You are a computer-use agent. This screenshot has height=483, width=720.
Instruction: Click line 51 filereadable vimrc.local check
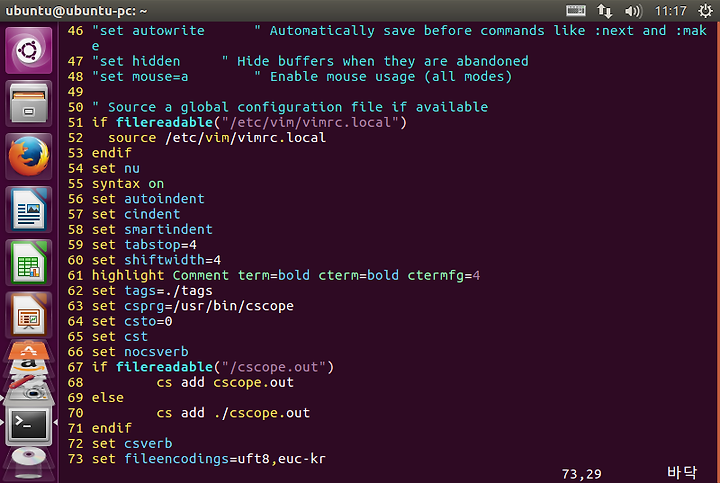pyautogui.click(x=249, y=122)
